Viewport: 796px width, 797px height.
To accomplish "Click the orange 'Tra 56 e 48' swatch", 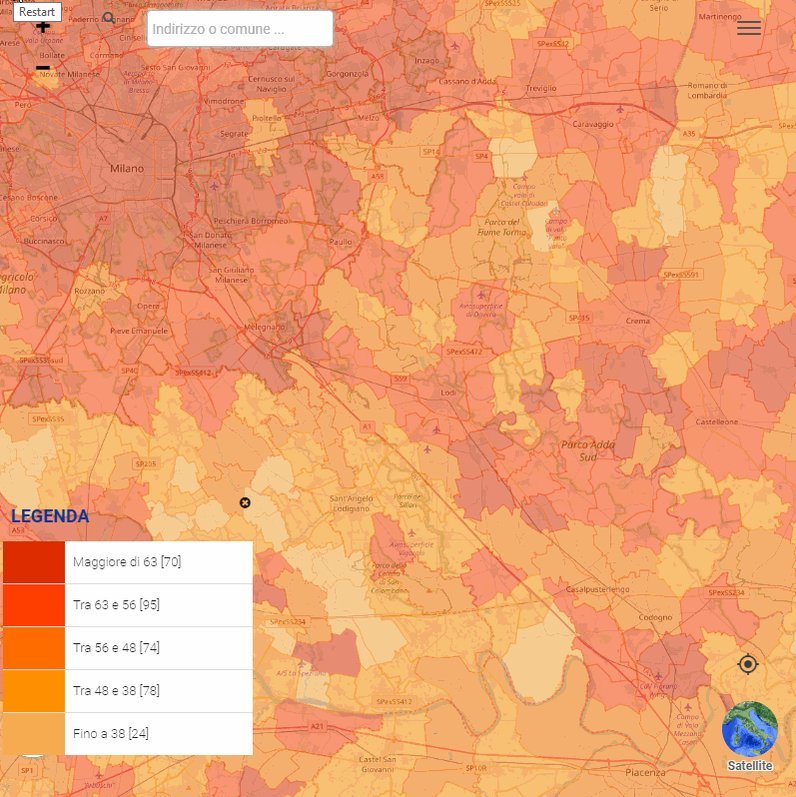I will click(33, 648).
